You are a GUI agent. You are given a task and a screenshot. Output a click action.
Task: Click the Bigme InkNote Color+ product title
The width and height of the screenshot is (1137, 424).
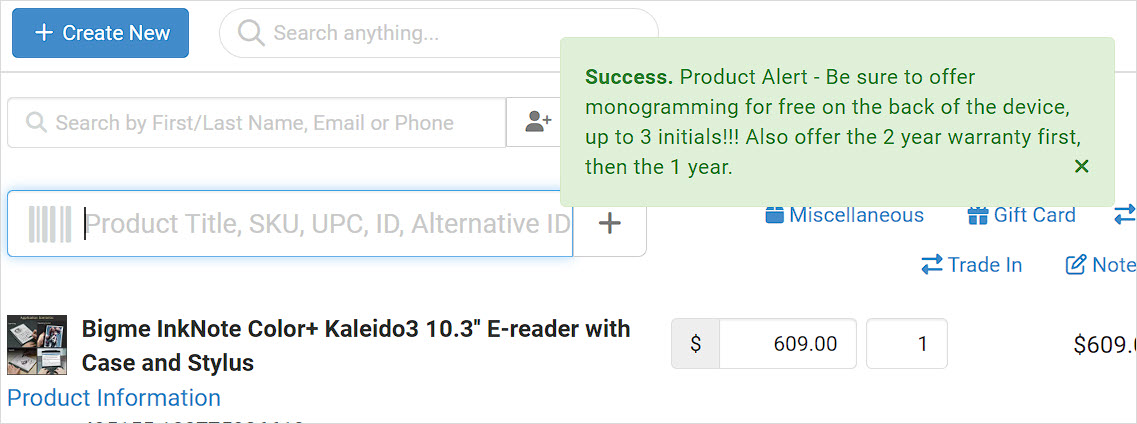pyautogui.click(x=356, y=345)
